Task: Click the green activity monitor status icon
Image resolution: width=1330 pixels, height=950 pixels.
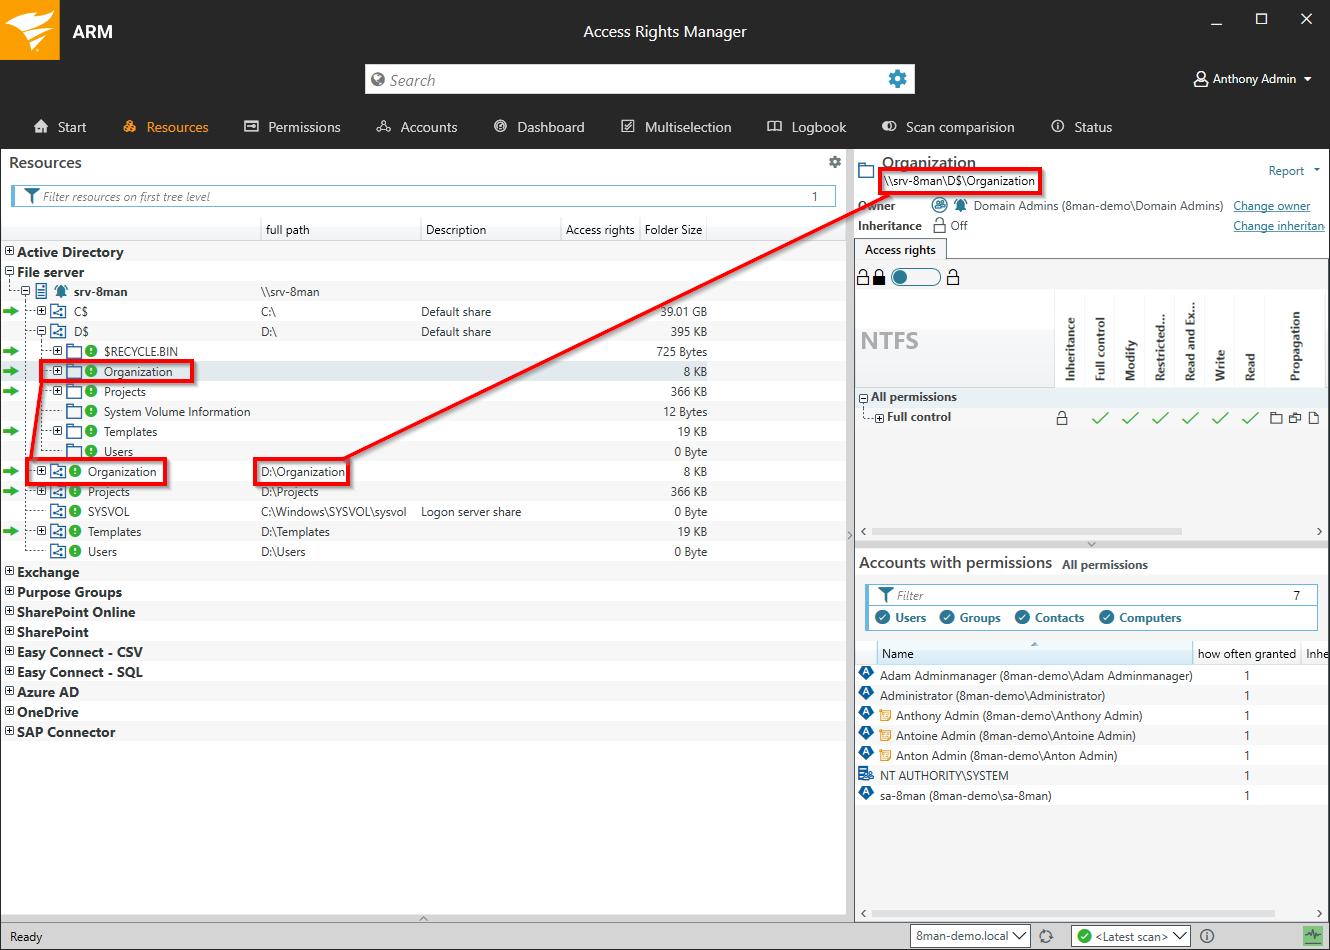Action: click(1313, 936)
